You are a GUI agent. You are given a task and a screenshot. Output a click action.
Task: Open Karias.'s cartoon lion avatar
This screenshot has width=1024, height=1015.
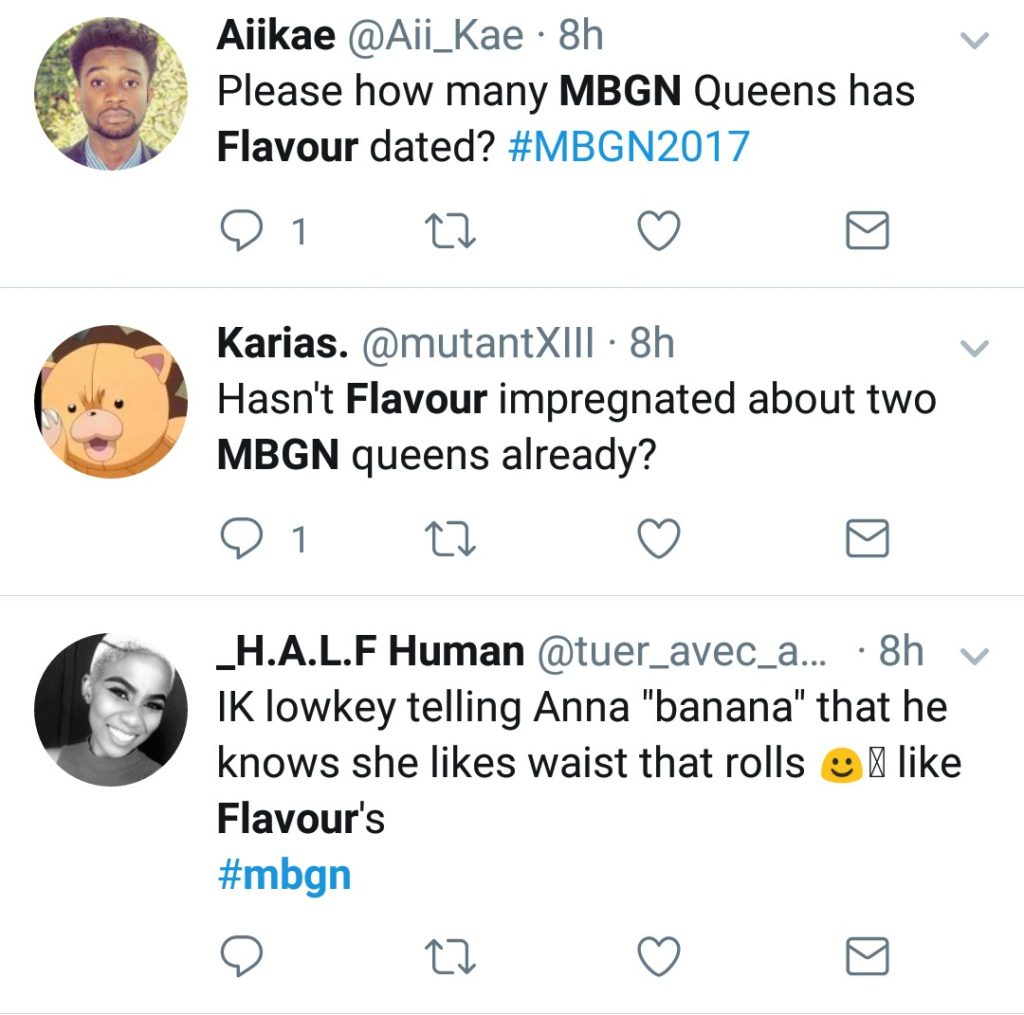tap(111, 401)
